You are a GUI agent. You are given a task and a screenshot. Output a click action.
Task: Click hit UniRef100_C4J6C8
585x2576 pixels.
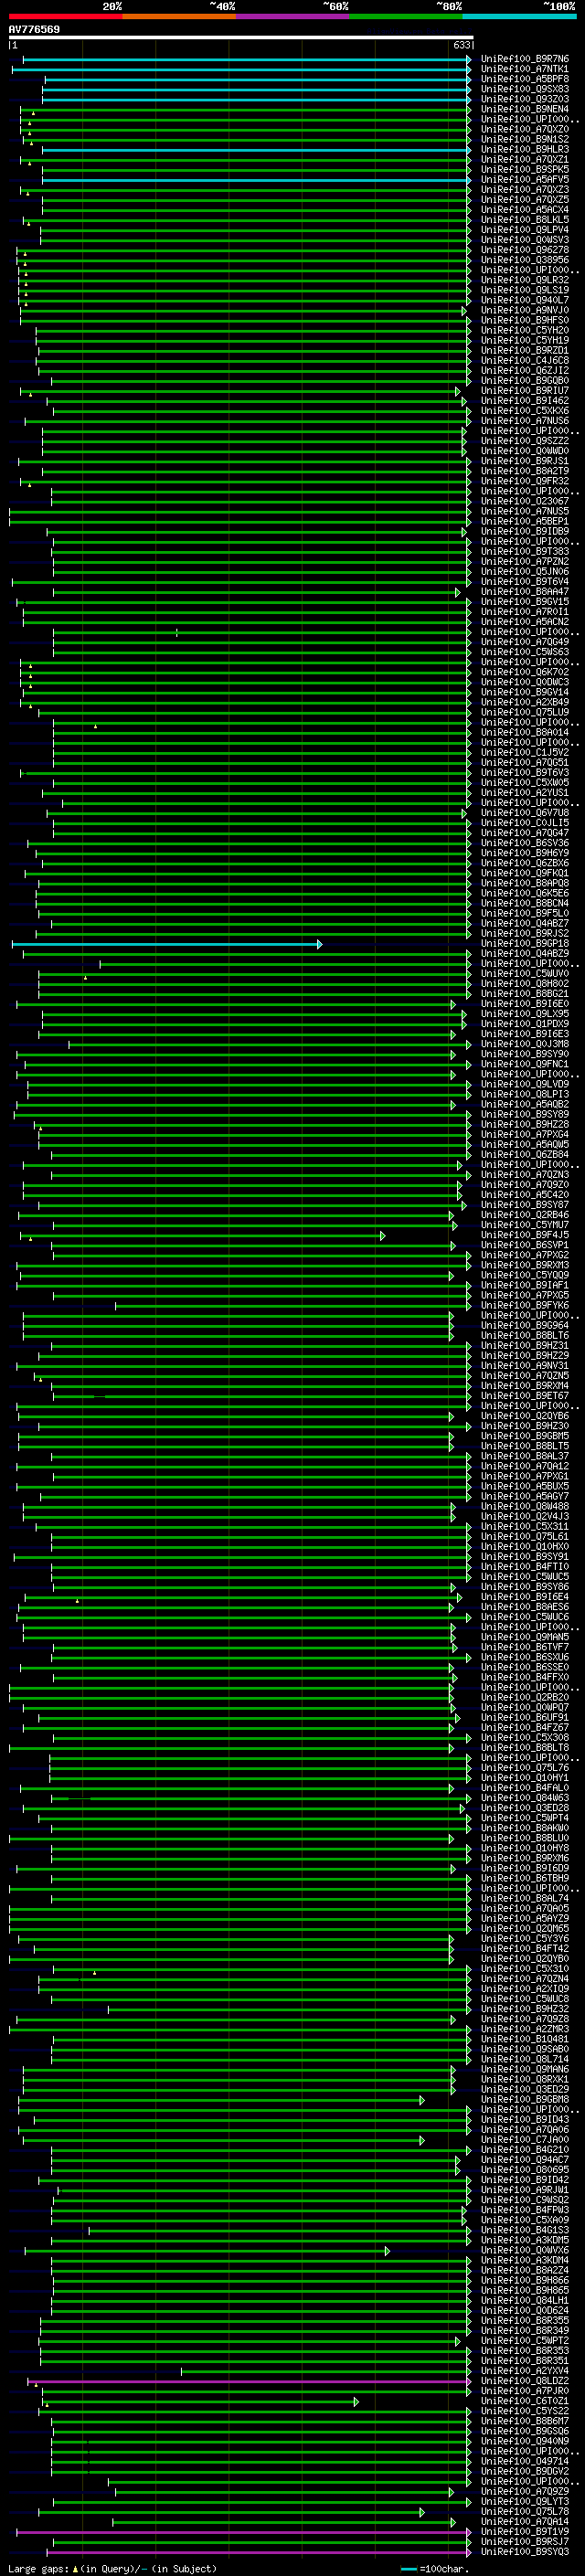(x=524, y=361)
